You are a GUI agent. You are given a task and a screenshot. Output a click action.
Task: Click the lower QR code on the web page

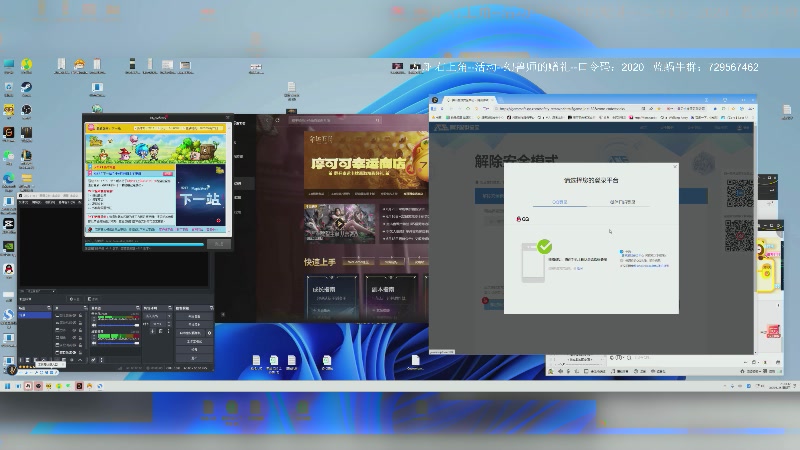click(x=739, y=234)
